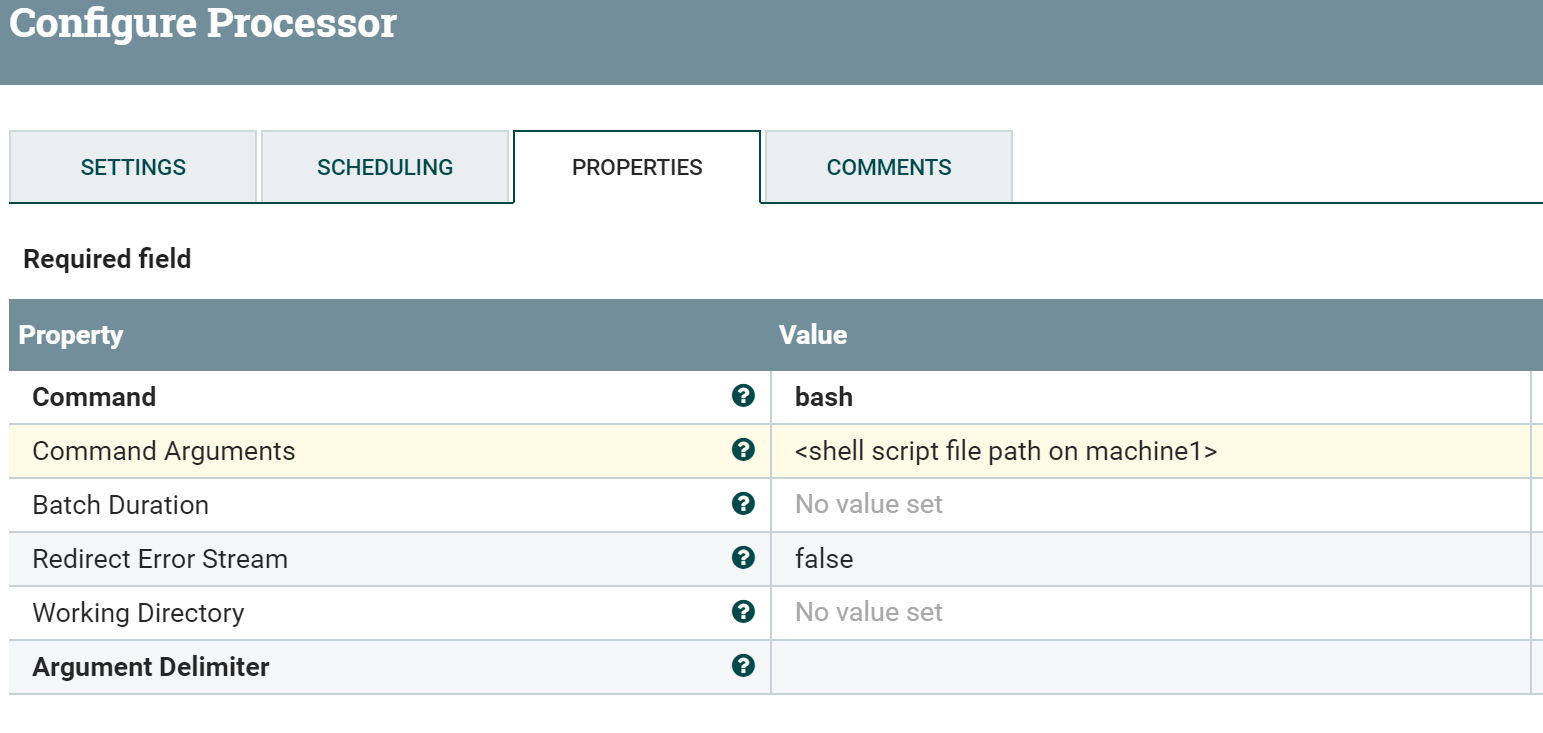Image resolution: width=1543 pixels, height=733 pixels.
Task: Switch to the Scheduling tab
Action: (385, 167)
